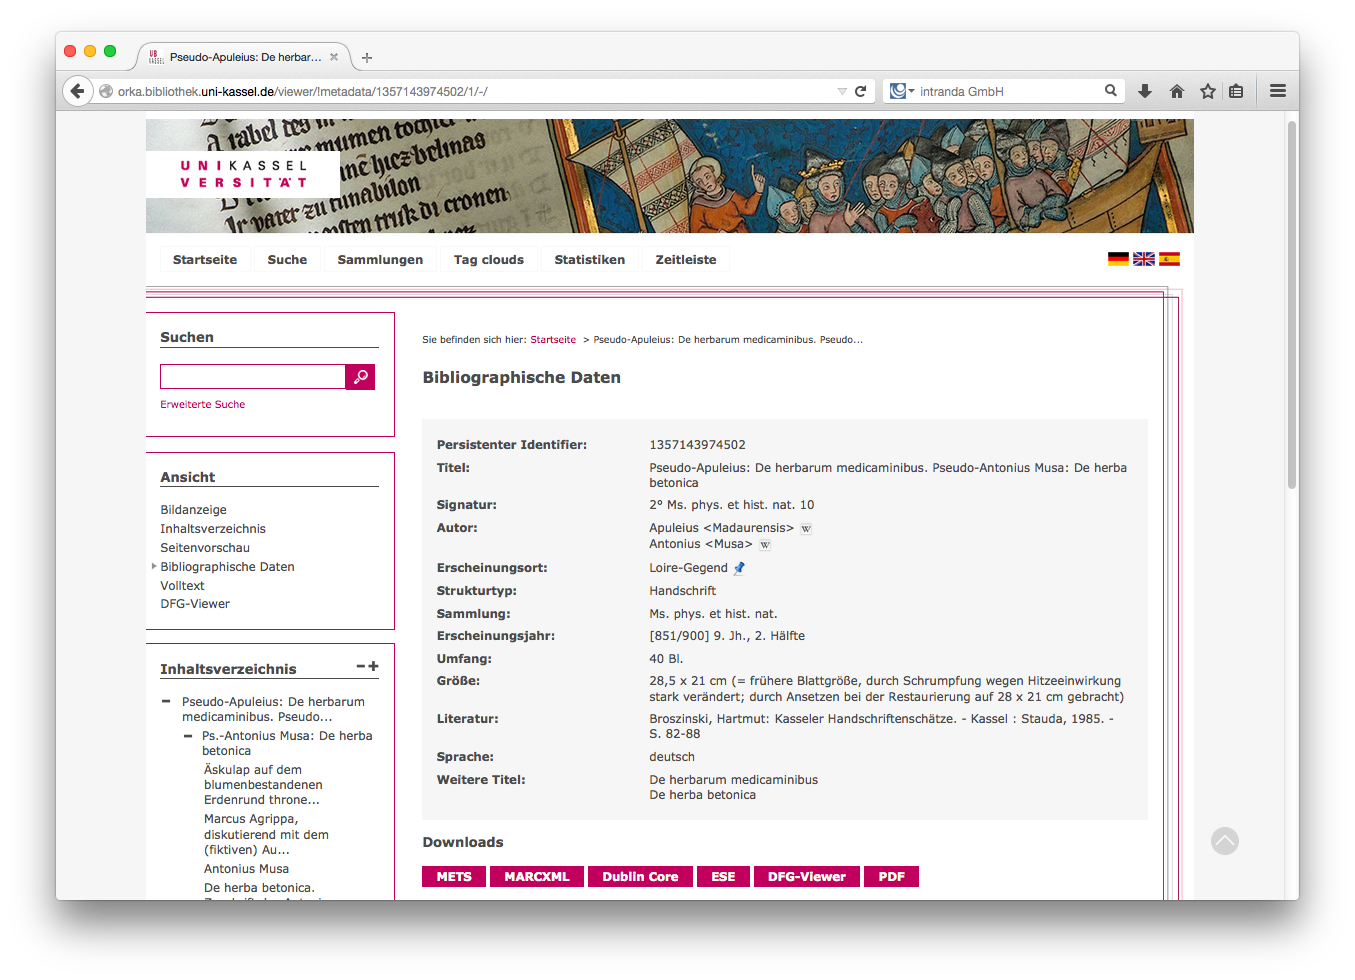Open the URL history dropdown arrow
This screenshot has height=980, width=1355.
pos(842,91)
